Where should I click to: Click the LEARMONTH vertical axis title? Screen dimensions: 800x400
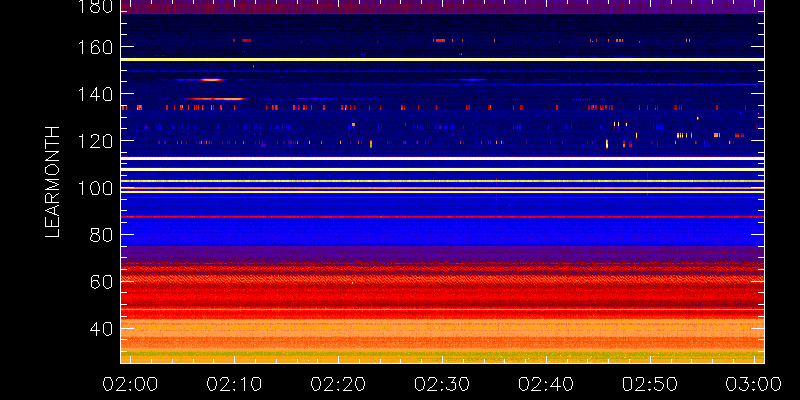pyautogui.click(x=53, y=182)
